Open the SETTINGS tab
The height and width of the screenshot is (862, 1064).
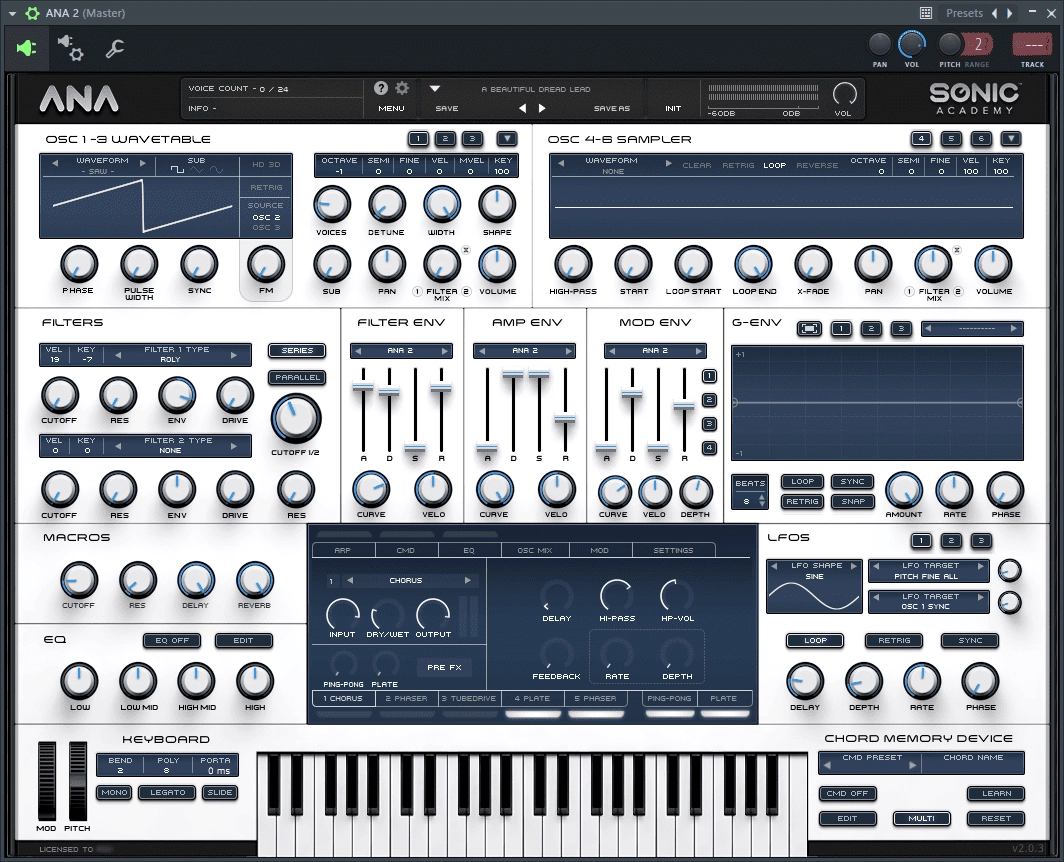pyautogui.click(x=673, y=550)
